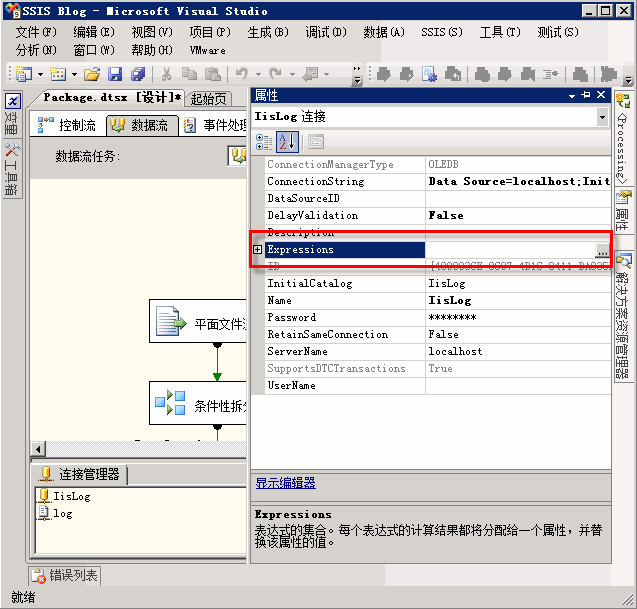Image resolution: width=637 pixels, height=609 pixels.
Task: Open the New Project dropdown arrow
Action: pos(40,74)
